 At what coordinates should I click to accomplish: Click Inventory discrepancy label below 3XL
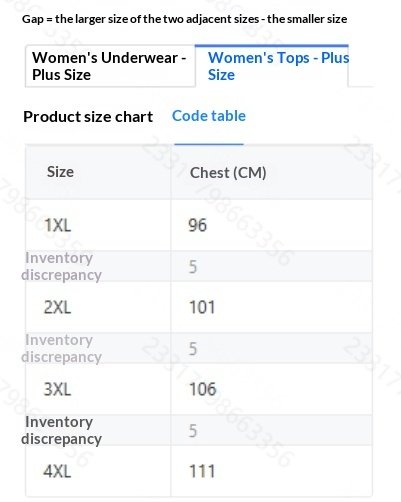click(x=61, y=430)
